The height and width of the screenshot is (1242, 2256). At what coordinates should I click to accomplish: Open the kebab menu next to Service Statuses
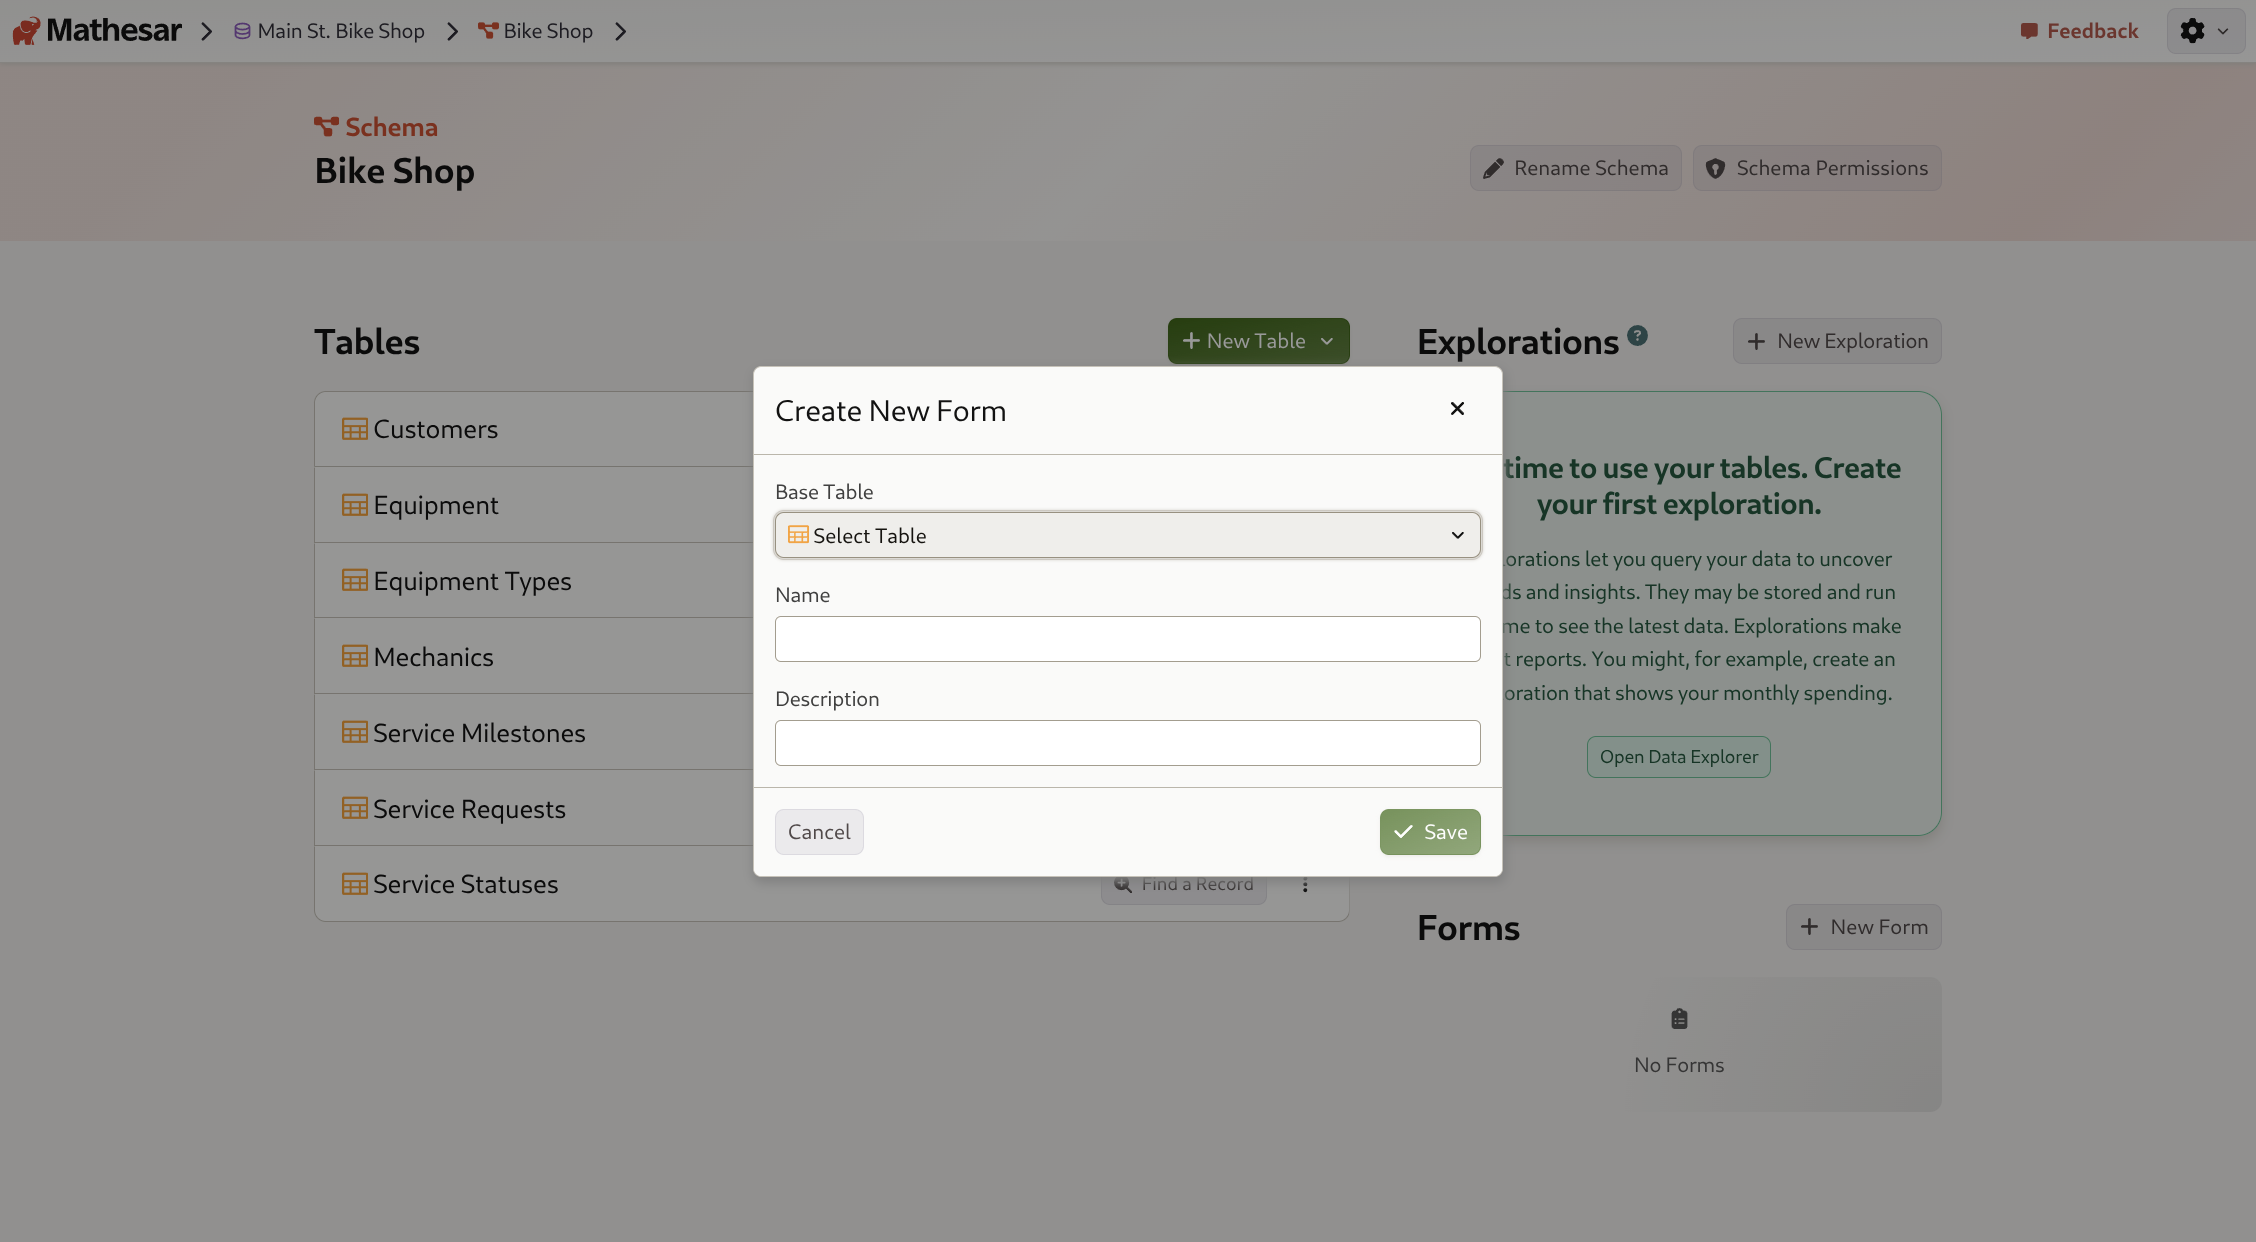click(1306, 884)
